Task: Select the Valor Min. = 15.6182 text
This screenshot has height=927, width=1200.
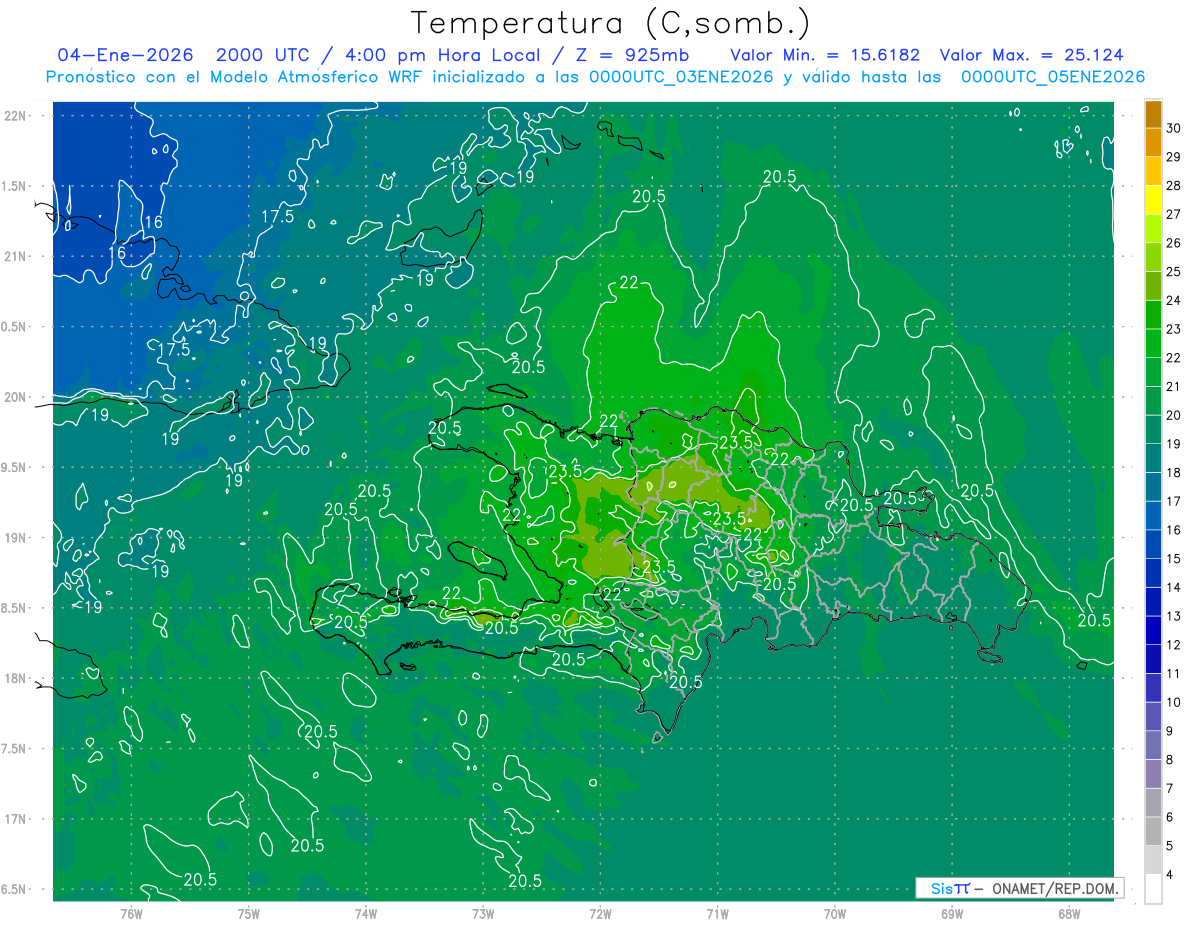Action: (x=825, y=55)
